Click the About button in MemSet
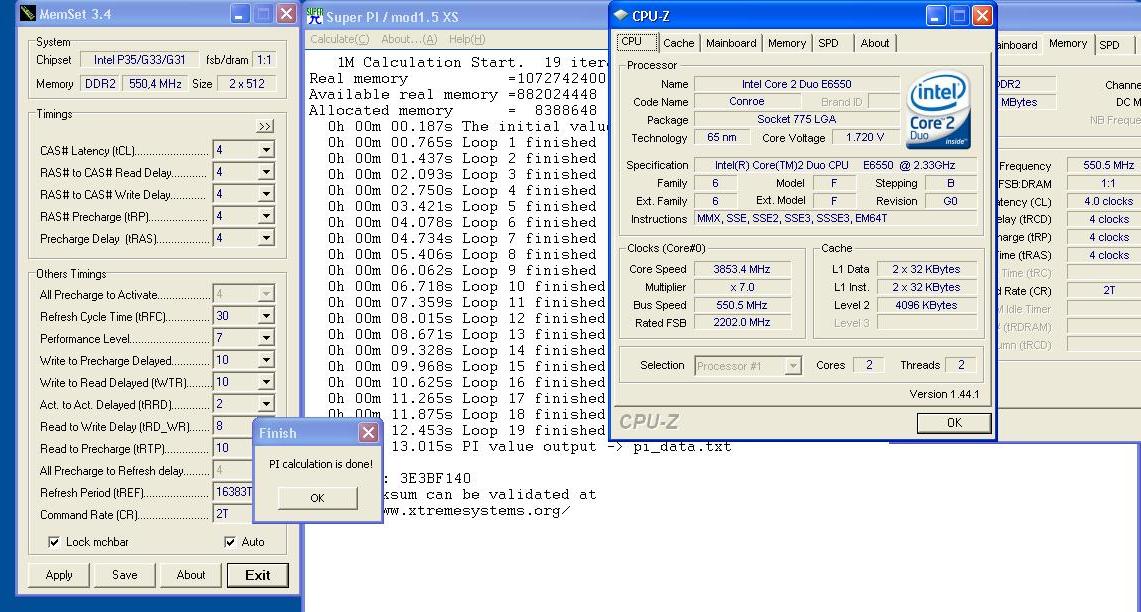The image size is (1141, 612). click(191, 575)
